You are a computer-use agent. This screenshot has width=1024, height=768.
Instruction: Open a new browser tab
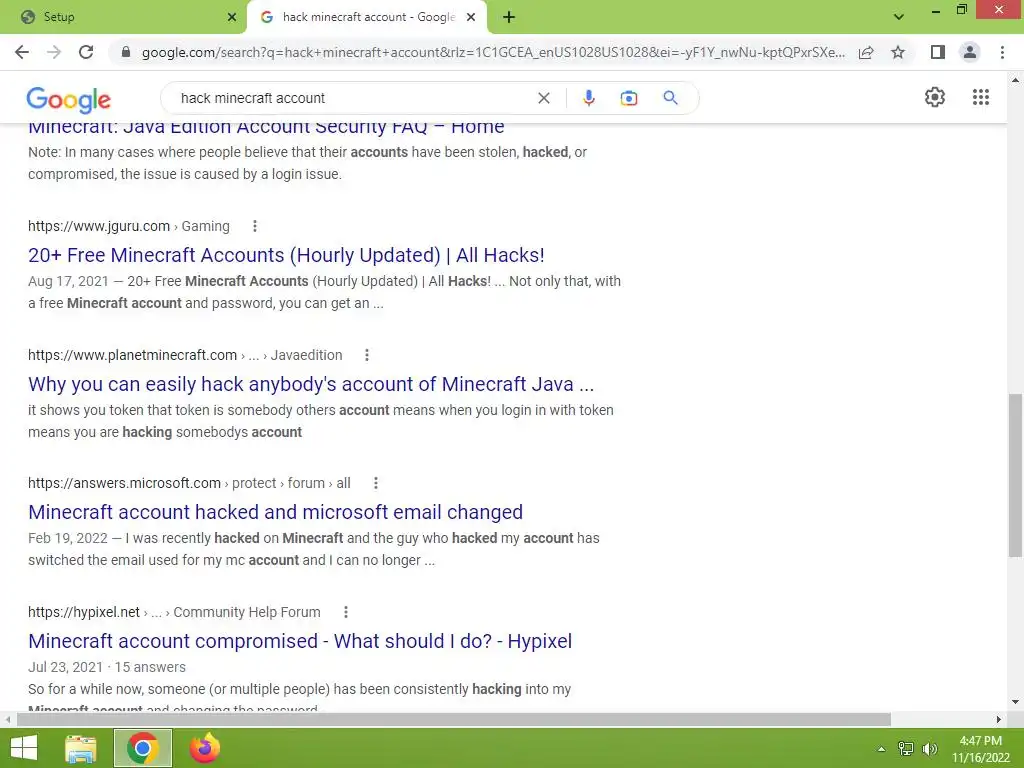click(x=509, y=17)
